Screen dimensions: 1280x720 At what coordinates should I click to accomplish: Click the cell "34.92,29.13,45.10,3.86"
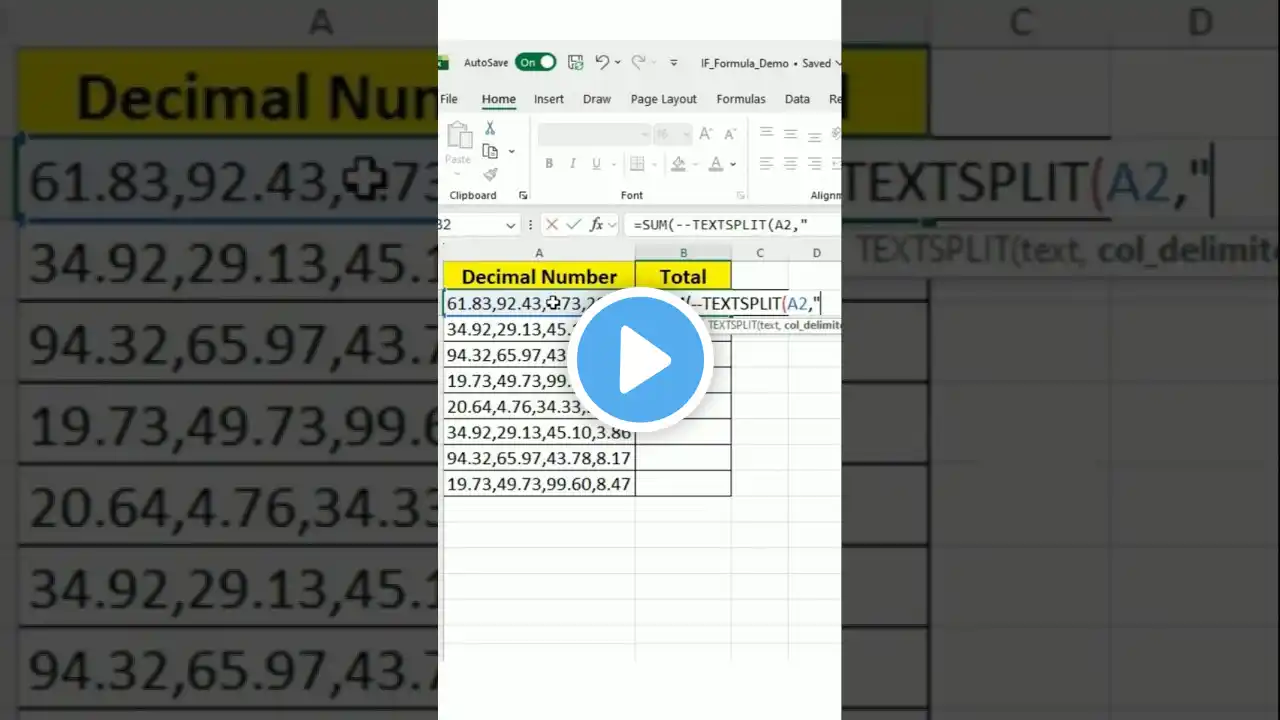click(x=539, y=432)
